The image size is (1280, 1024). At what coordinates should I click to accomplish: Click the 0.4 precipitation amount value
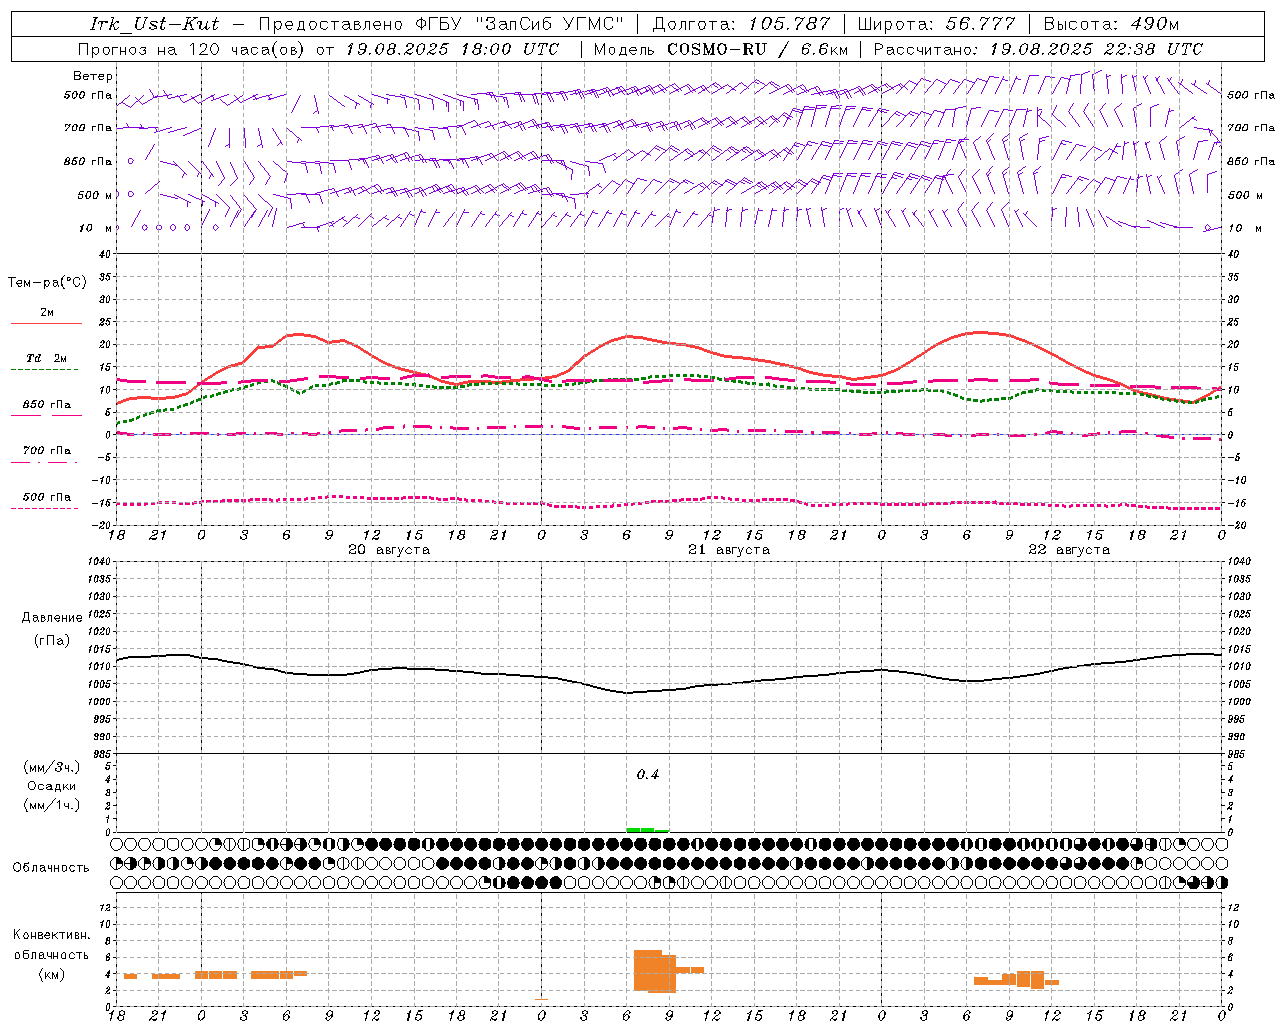648,775
